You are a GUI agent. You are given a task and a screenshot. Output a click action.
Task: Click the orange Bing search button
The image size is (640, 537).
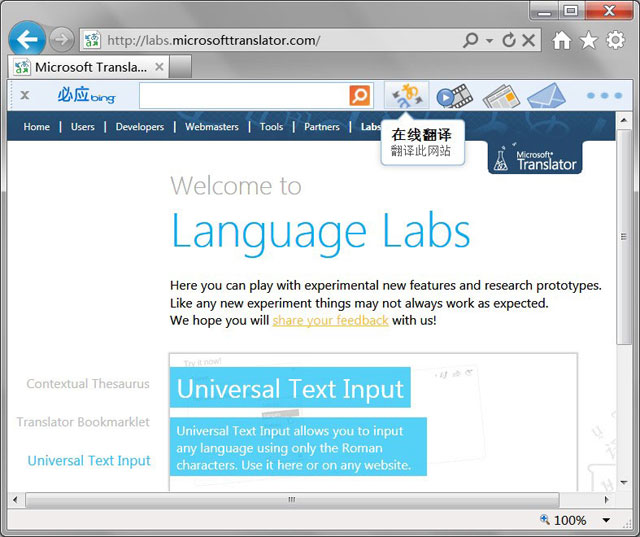pyautogui.click(x=360, y=95)
